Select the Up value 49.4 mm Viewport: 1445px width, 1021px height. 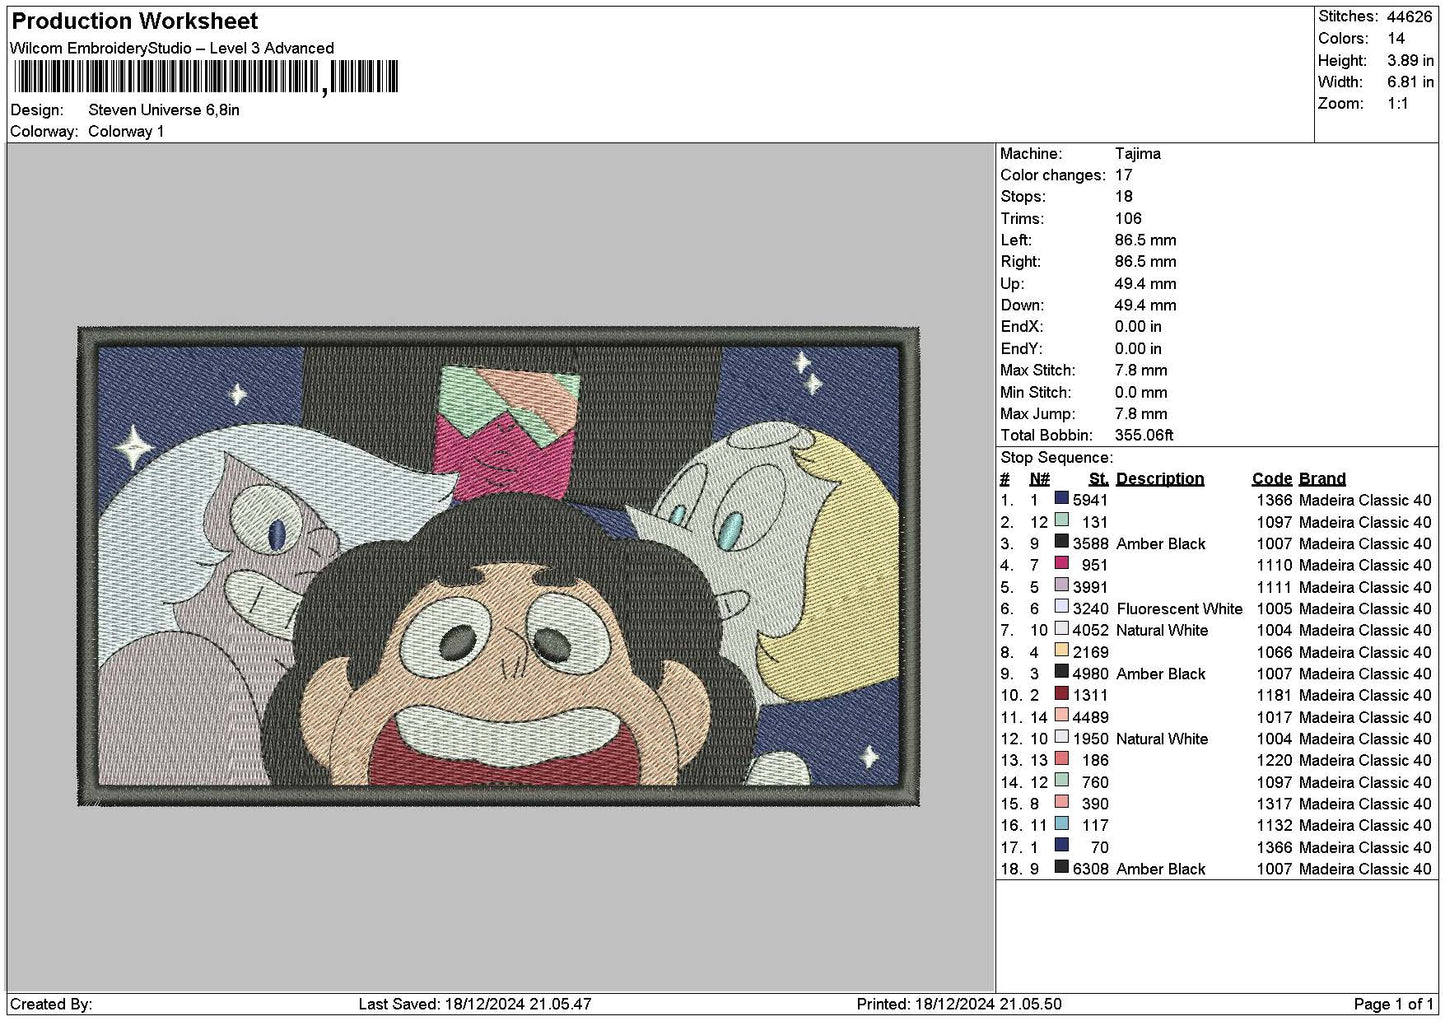pyautogui.click(x=1146, y=284)
